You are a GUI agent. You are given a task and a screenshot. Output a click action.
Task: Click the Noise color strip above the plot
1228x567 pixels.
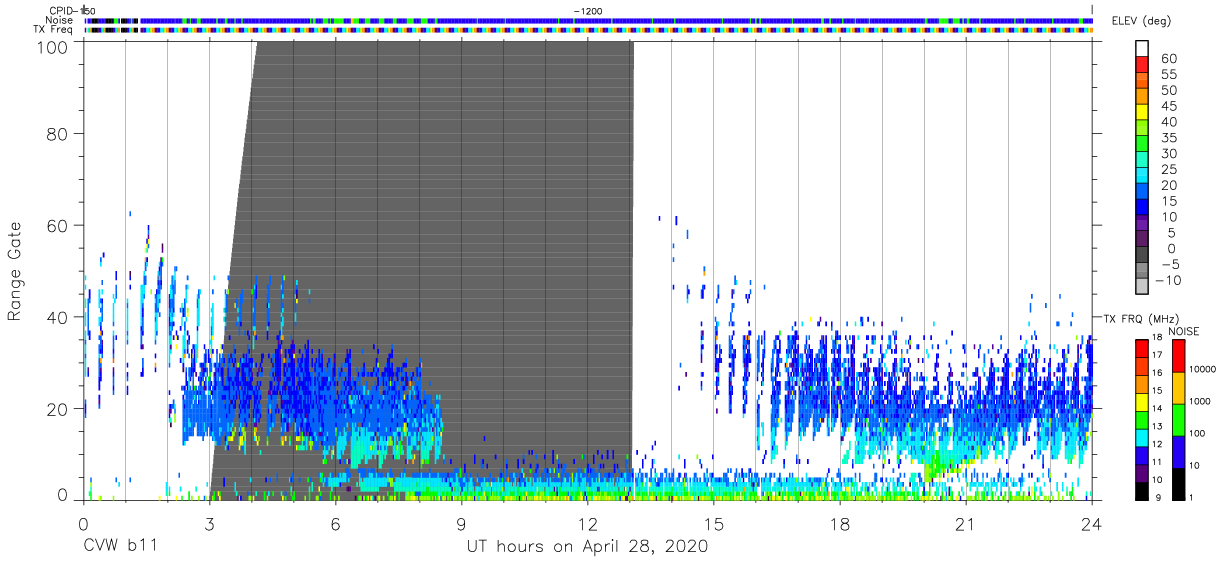tap(588, 20)
